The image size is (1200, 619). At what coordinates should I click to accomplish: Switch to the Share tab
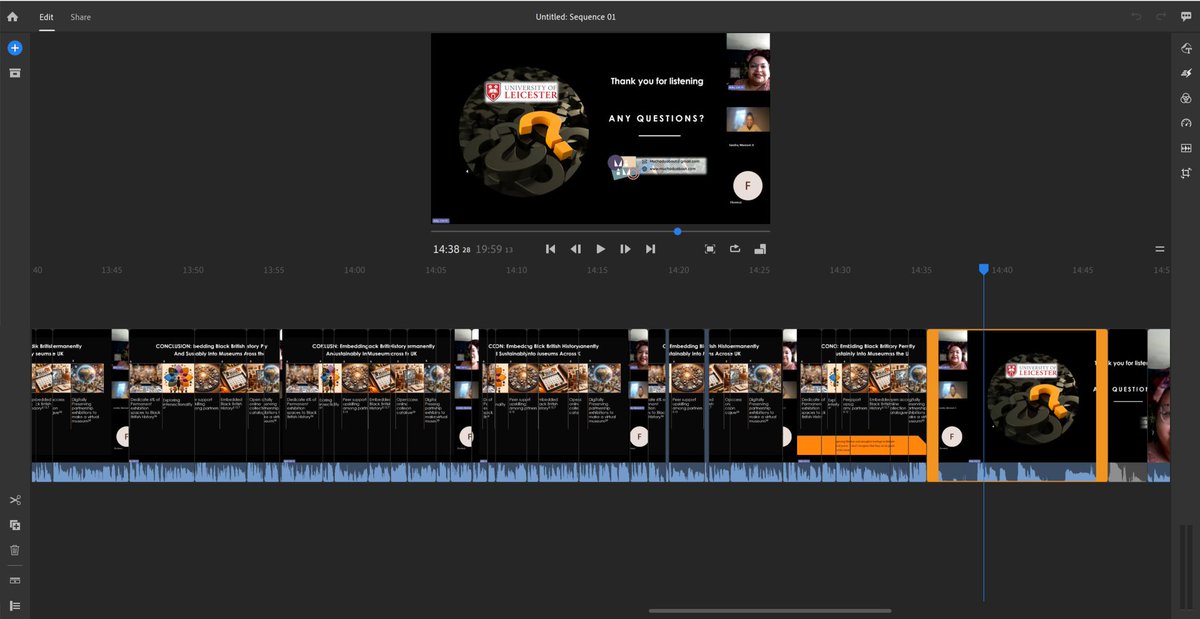[80, 17]
